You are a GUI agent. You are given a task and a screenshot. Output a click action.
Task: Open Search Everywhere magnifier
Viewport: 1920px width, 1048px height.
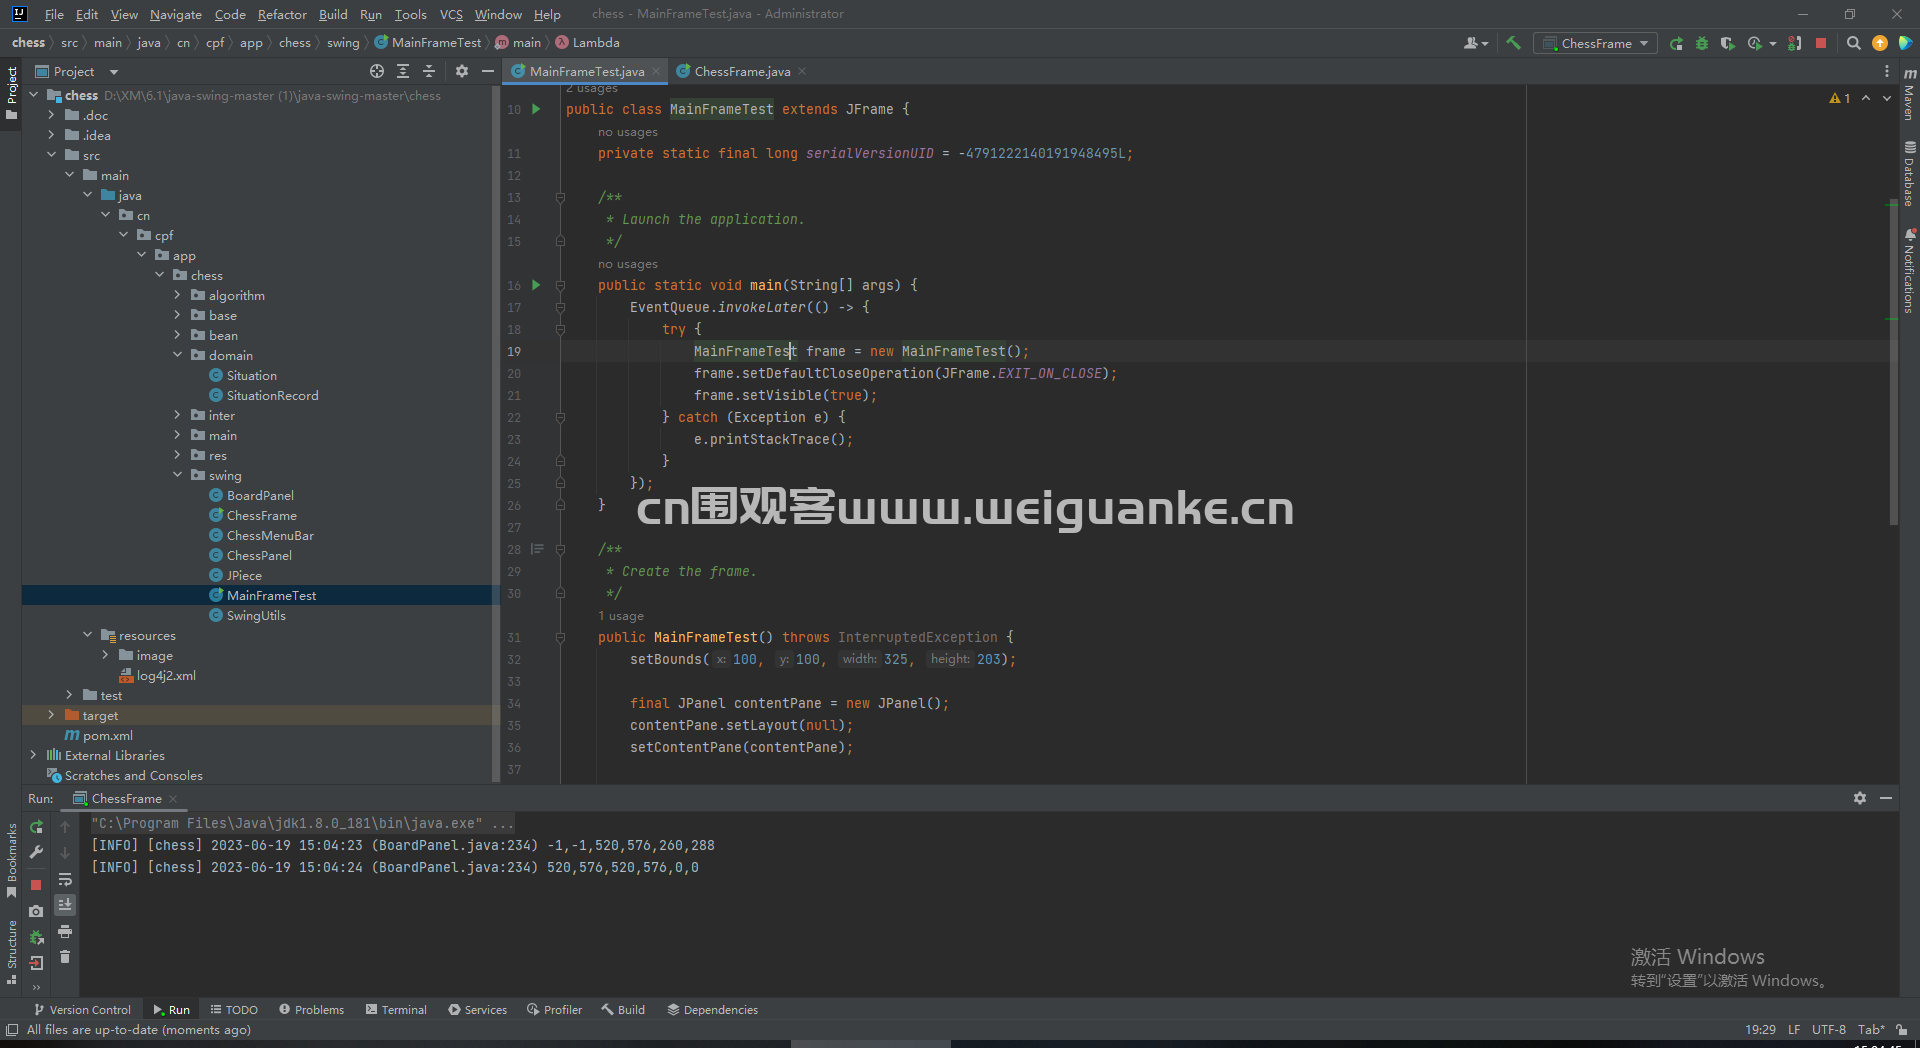(1853, 43)
